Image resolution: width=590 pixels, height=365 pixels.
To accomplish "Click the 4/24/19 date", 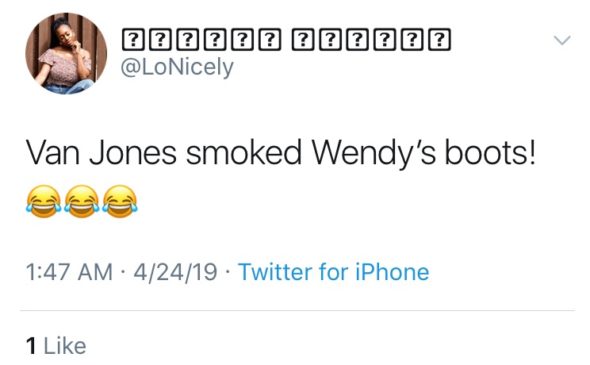I will [x=175, y=272].
